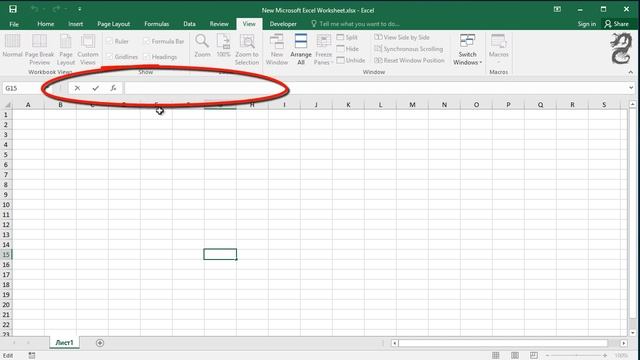Screen dimensions: 640x360
Task: Click zoom in plus button
Action: [605, 356]
